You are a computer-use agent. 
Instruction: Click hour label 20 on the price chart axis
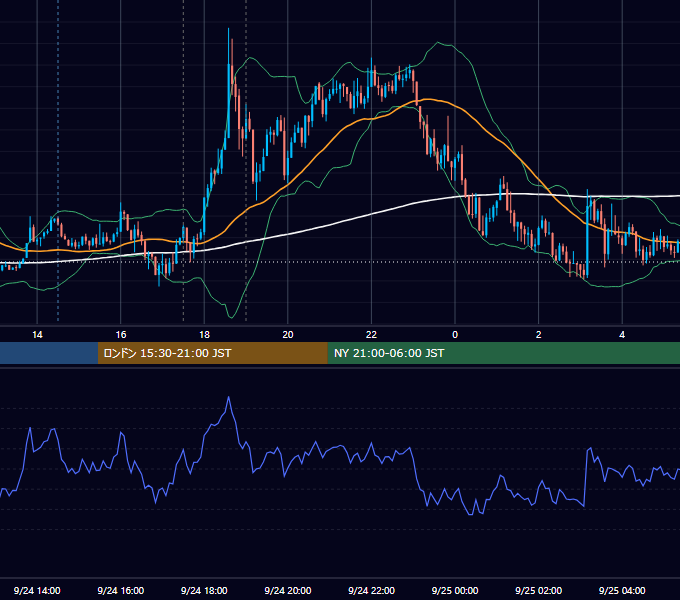pyautogui.click(x=288, y=334)
